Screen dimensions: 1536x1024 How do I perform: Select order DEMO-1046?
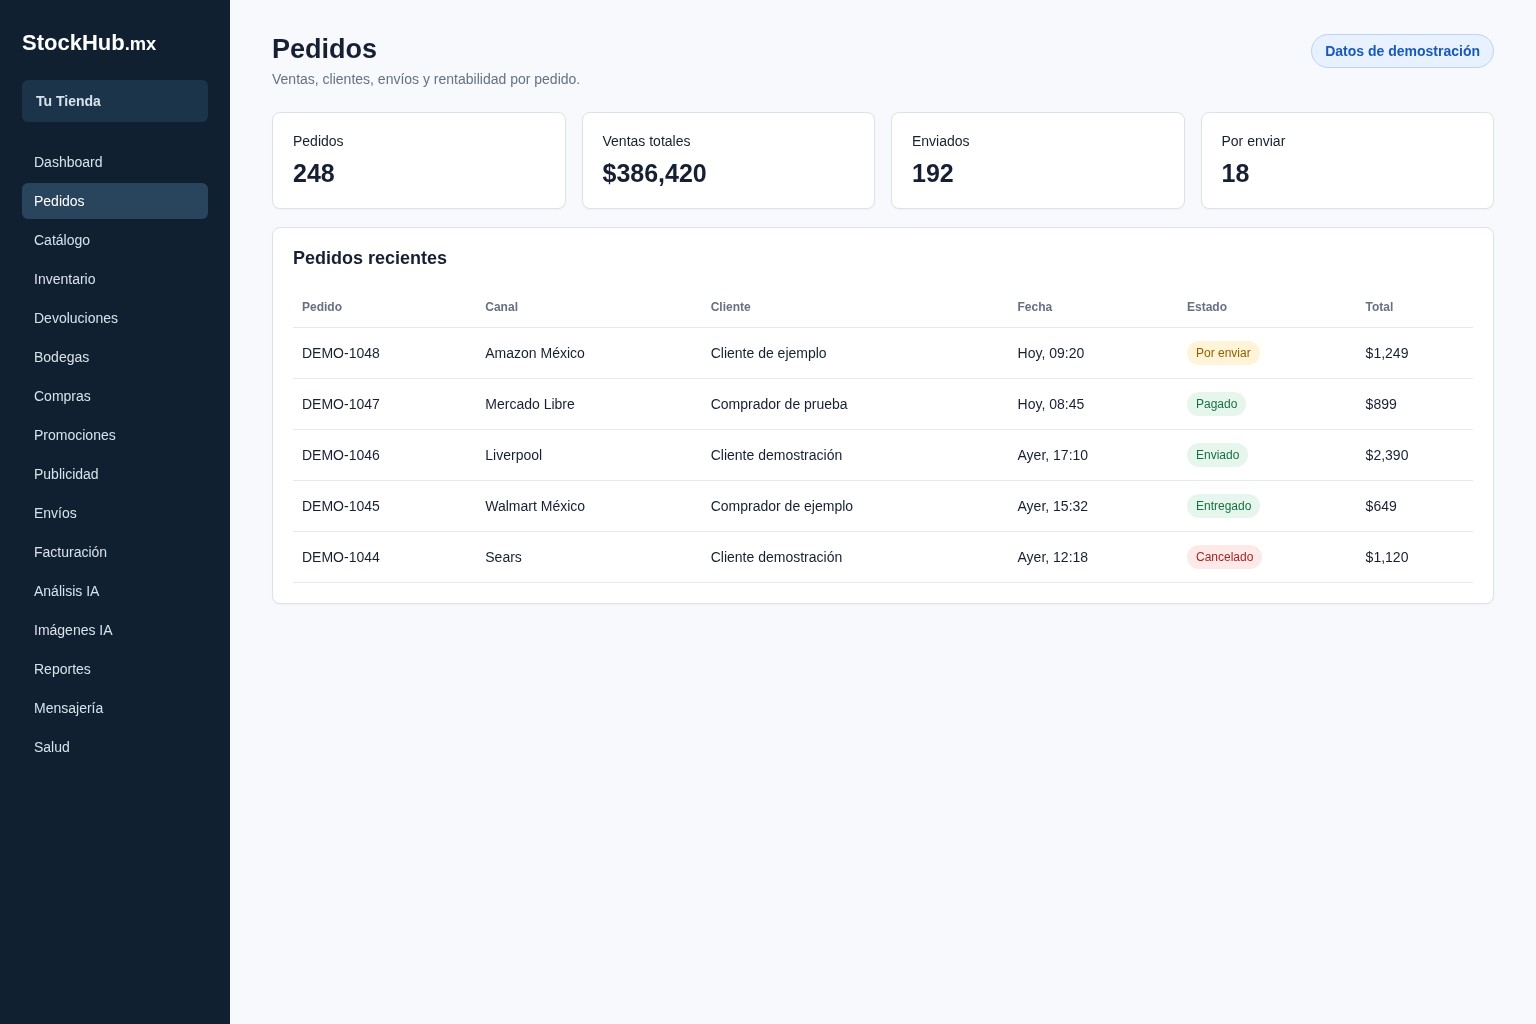[x=341, y=455]
